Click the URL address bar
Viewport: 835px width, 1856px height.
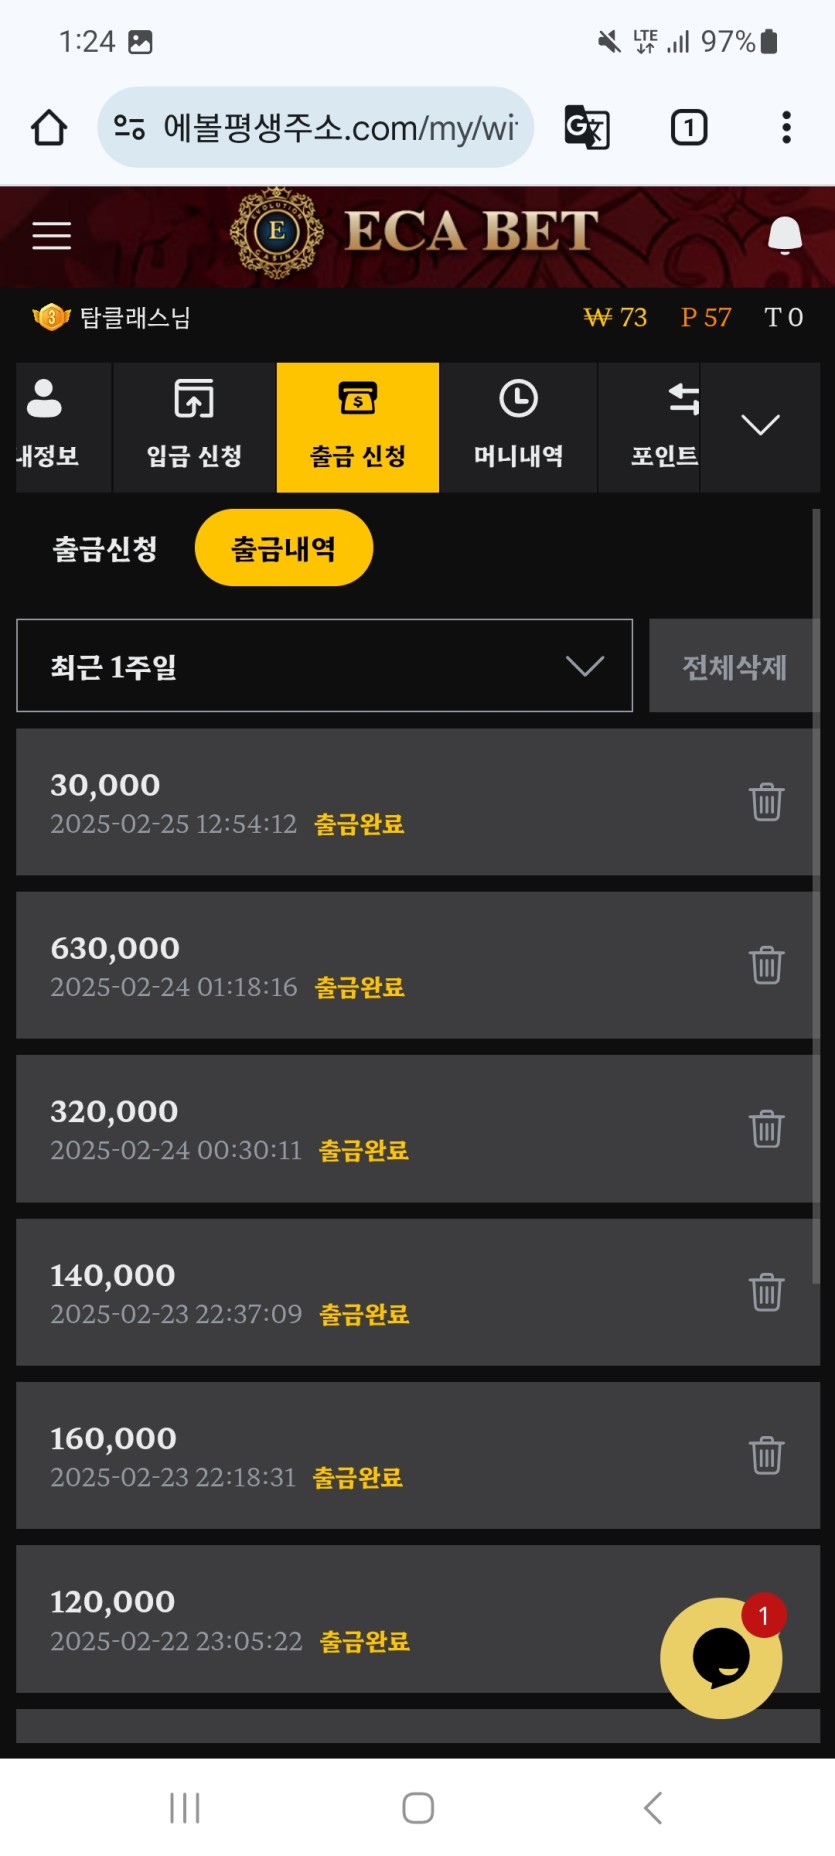[x=316, y=128]
